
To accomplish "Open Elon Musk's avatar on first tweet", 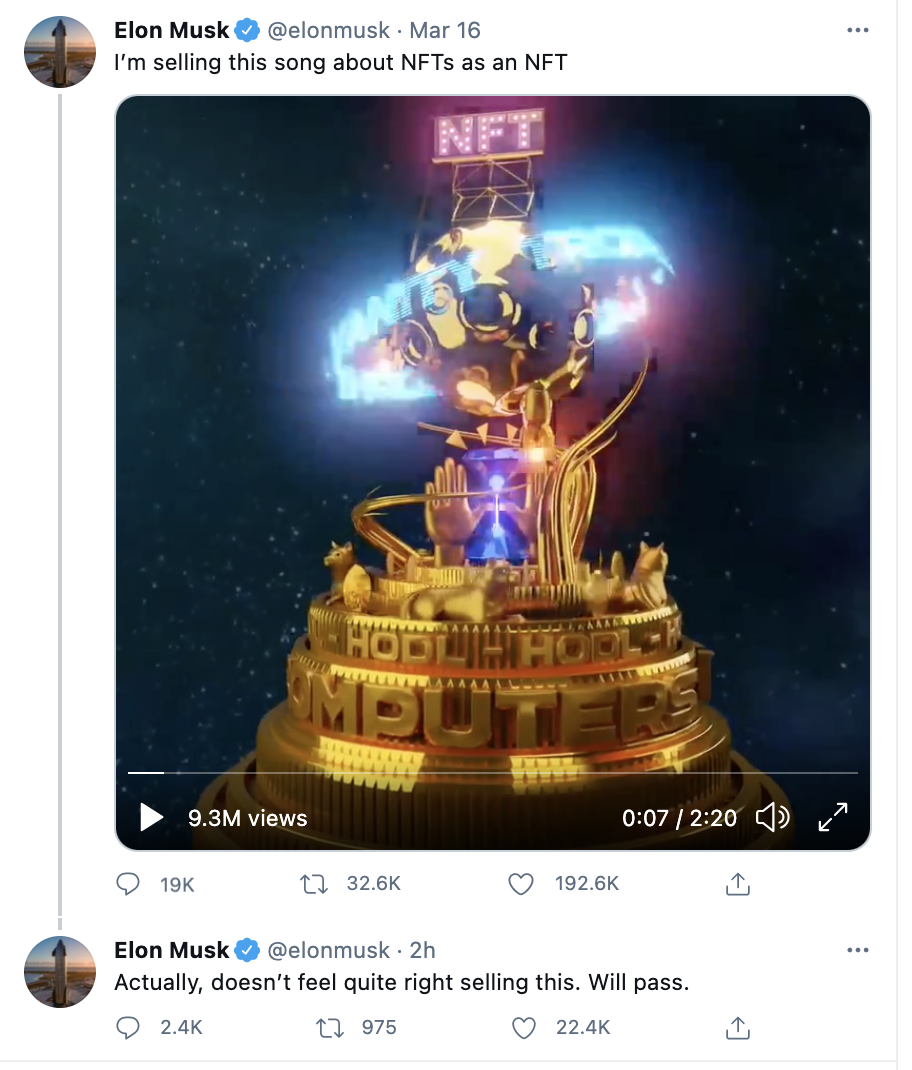I will pyautogui.click(x=59, y=51).
